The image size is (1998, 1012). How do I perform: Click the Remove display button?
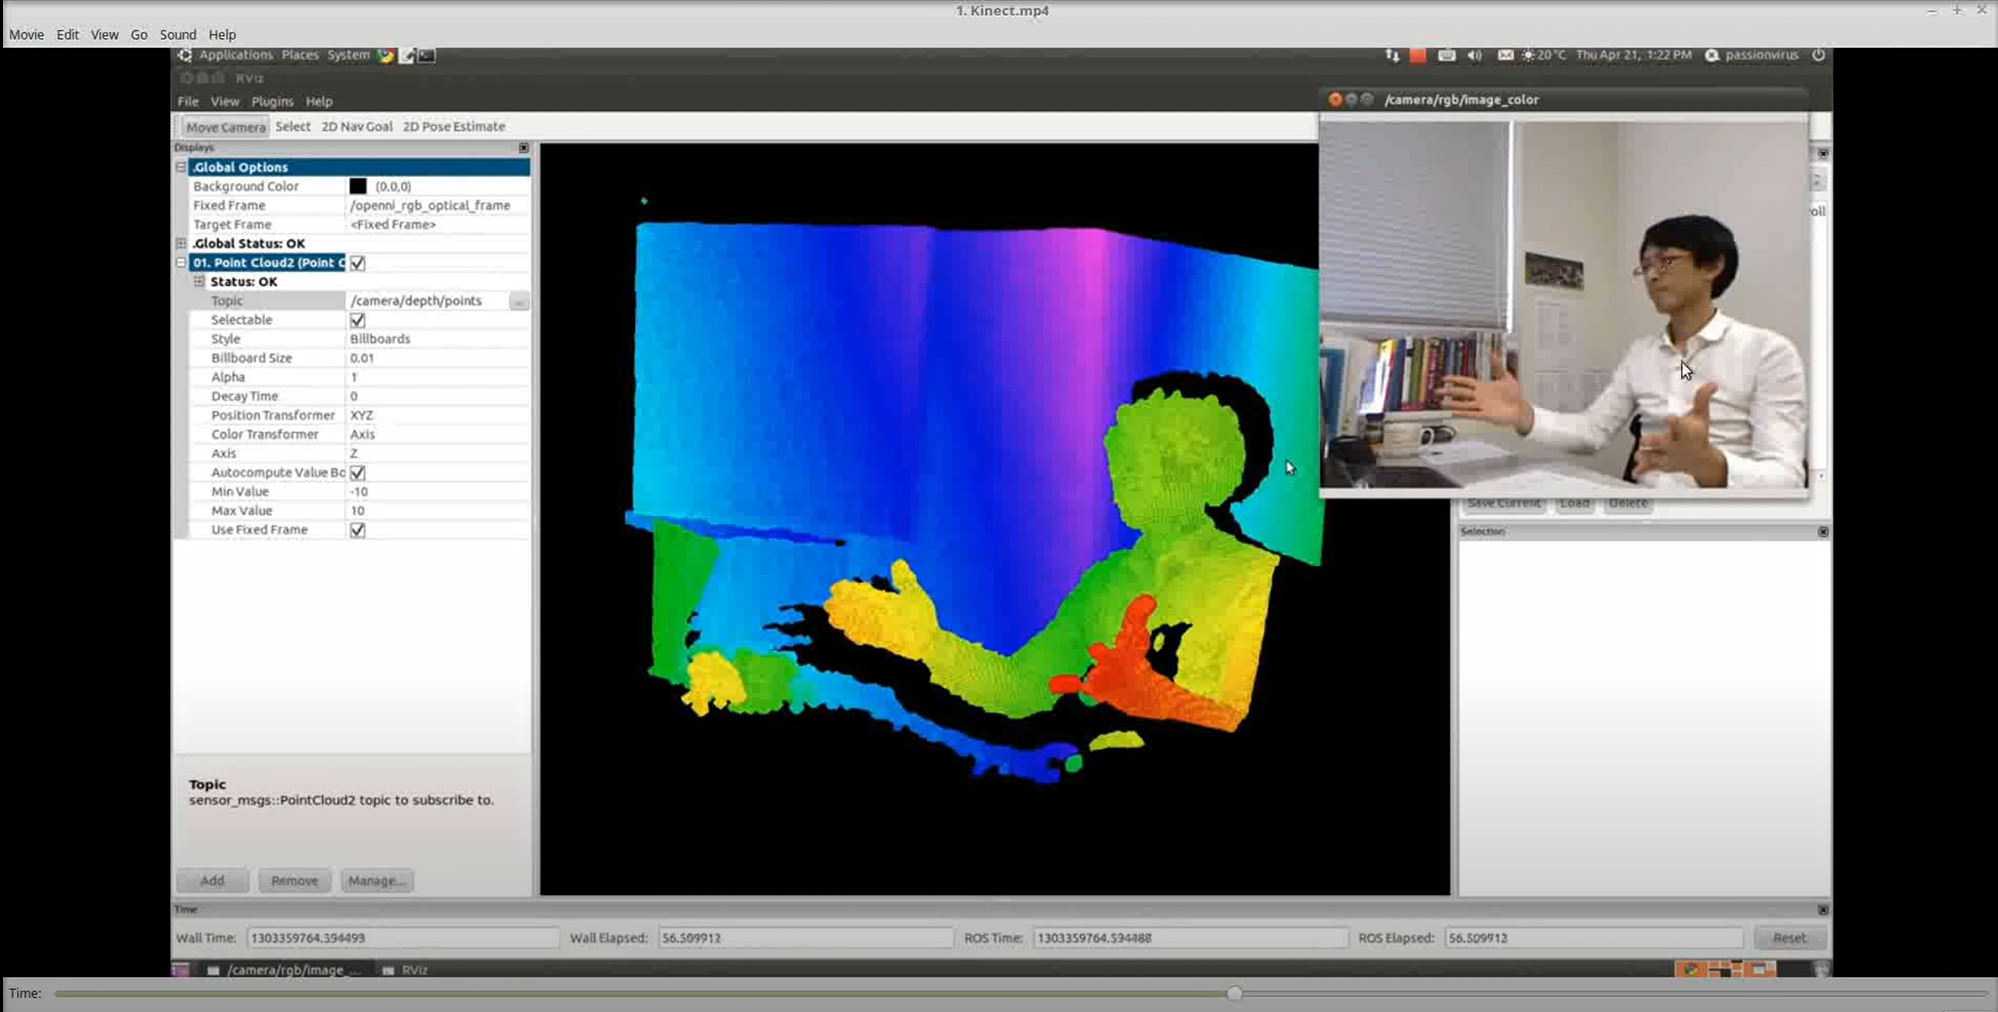click(294, 881)
